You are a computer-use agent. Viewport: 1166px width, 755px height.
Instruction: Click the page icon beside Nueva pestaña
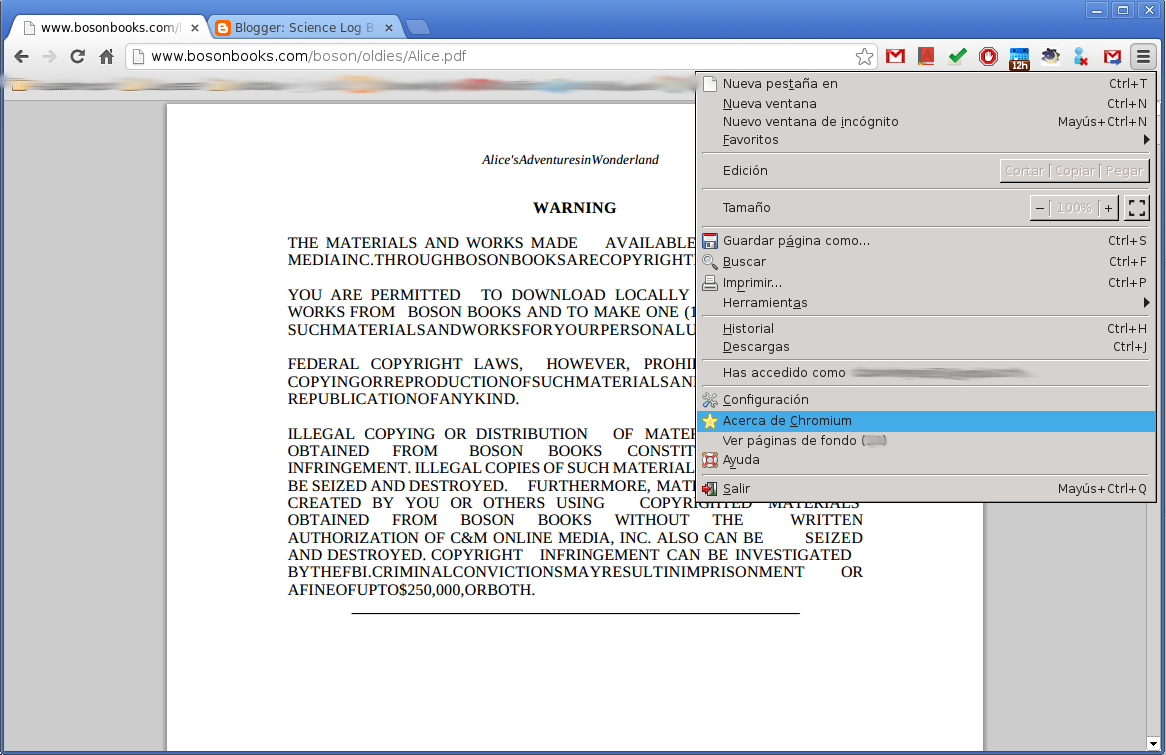[x=710, y=83]
